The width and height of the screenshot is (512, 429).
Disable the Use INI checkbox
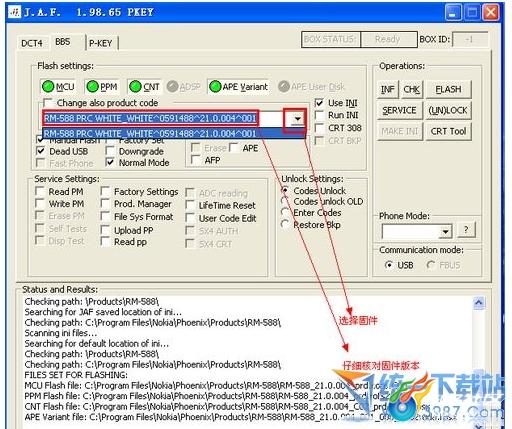[319, 103]
